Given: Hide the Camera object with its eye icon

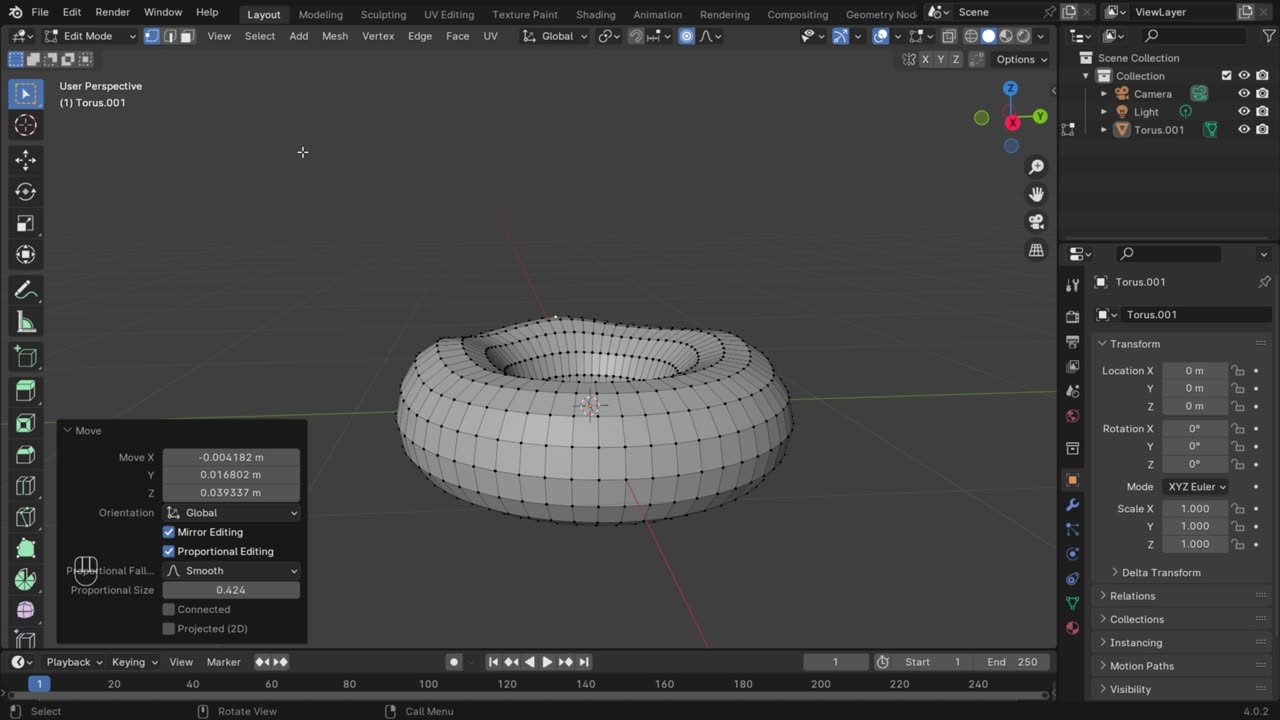Looking at the screenshot, I should pos(1244,94).
